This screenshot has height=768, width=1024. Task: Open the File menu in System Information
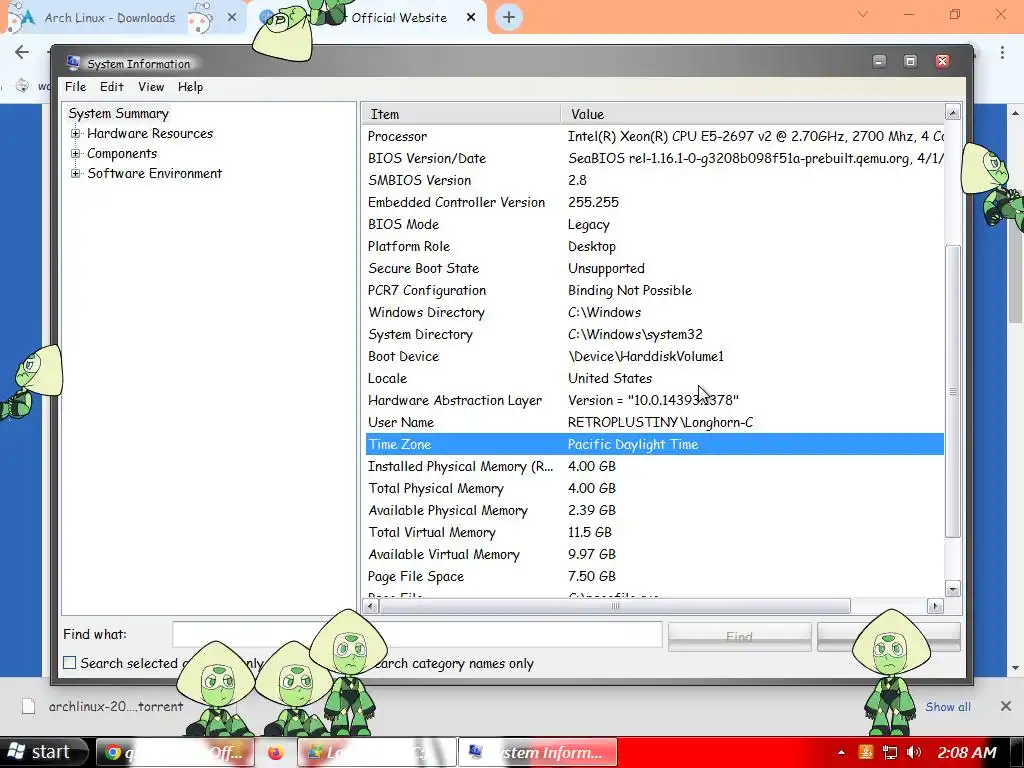(75, 87)
